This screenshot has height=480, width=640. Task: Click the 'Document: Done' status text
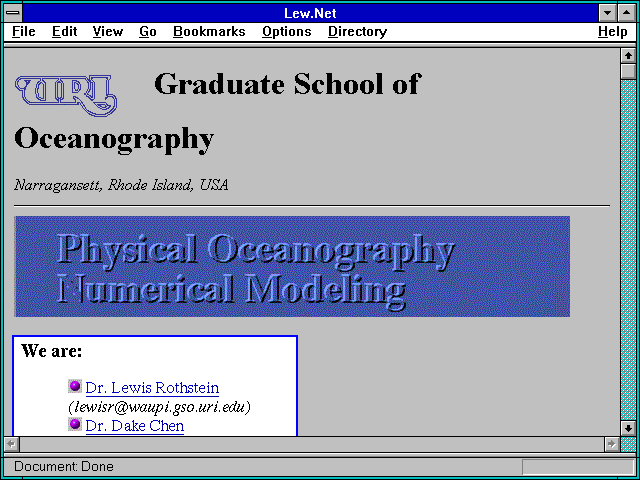64,466
